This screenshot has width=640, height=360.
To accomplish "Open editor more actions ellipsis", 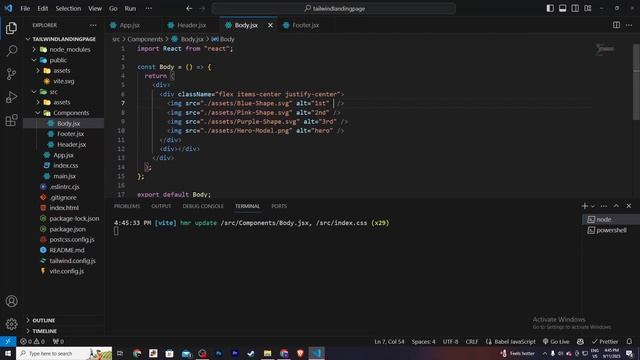I will (x=629, y=25).
